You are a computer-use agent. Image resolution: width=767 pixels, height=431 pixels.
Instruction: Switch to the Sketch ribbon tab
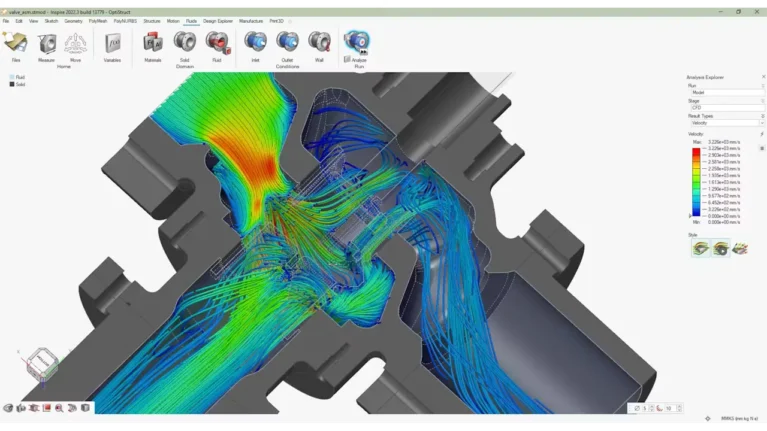point(51,21)
